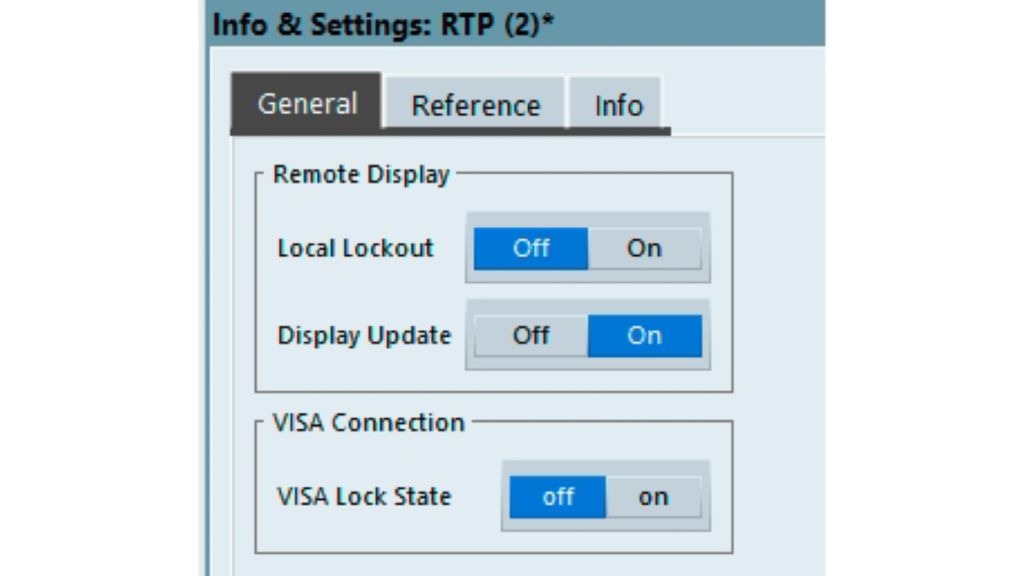The height and width of the screenshot is (576, 1024).
Task: Set Local Lockout to Off
Action: pos(531,248)
